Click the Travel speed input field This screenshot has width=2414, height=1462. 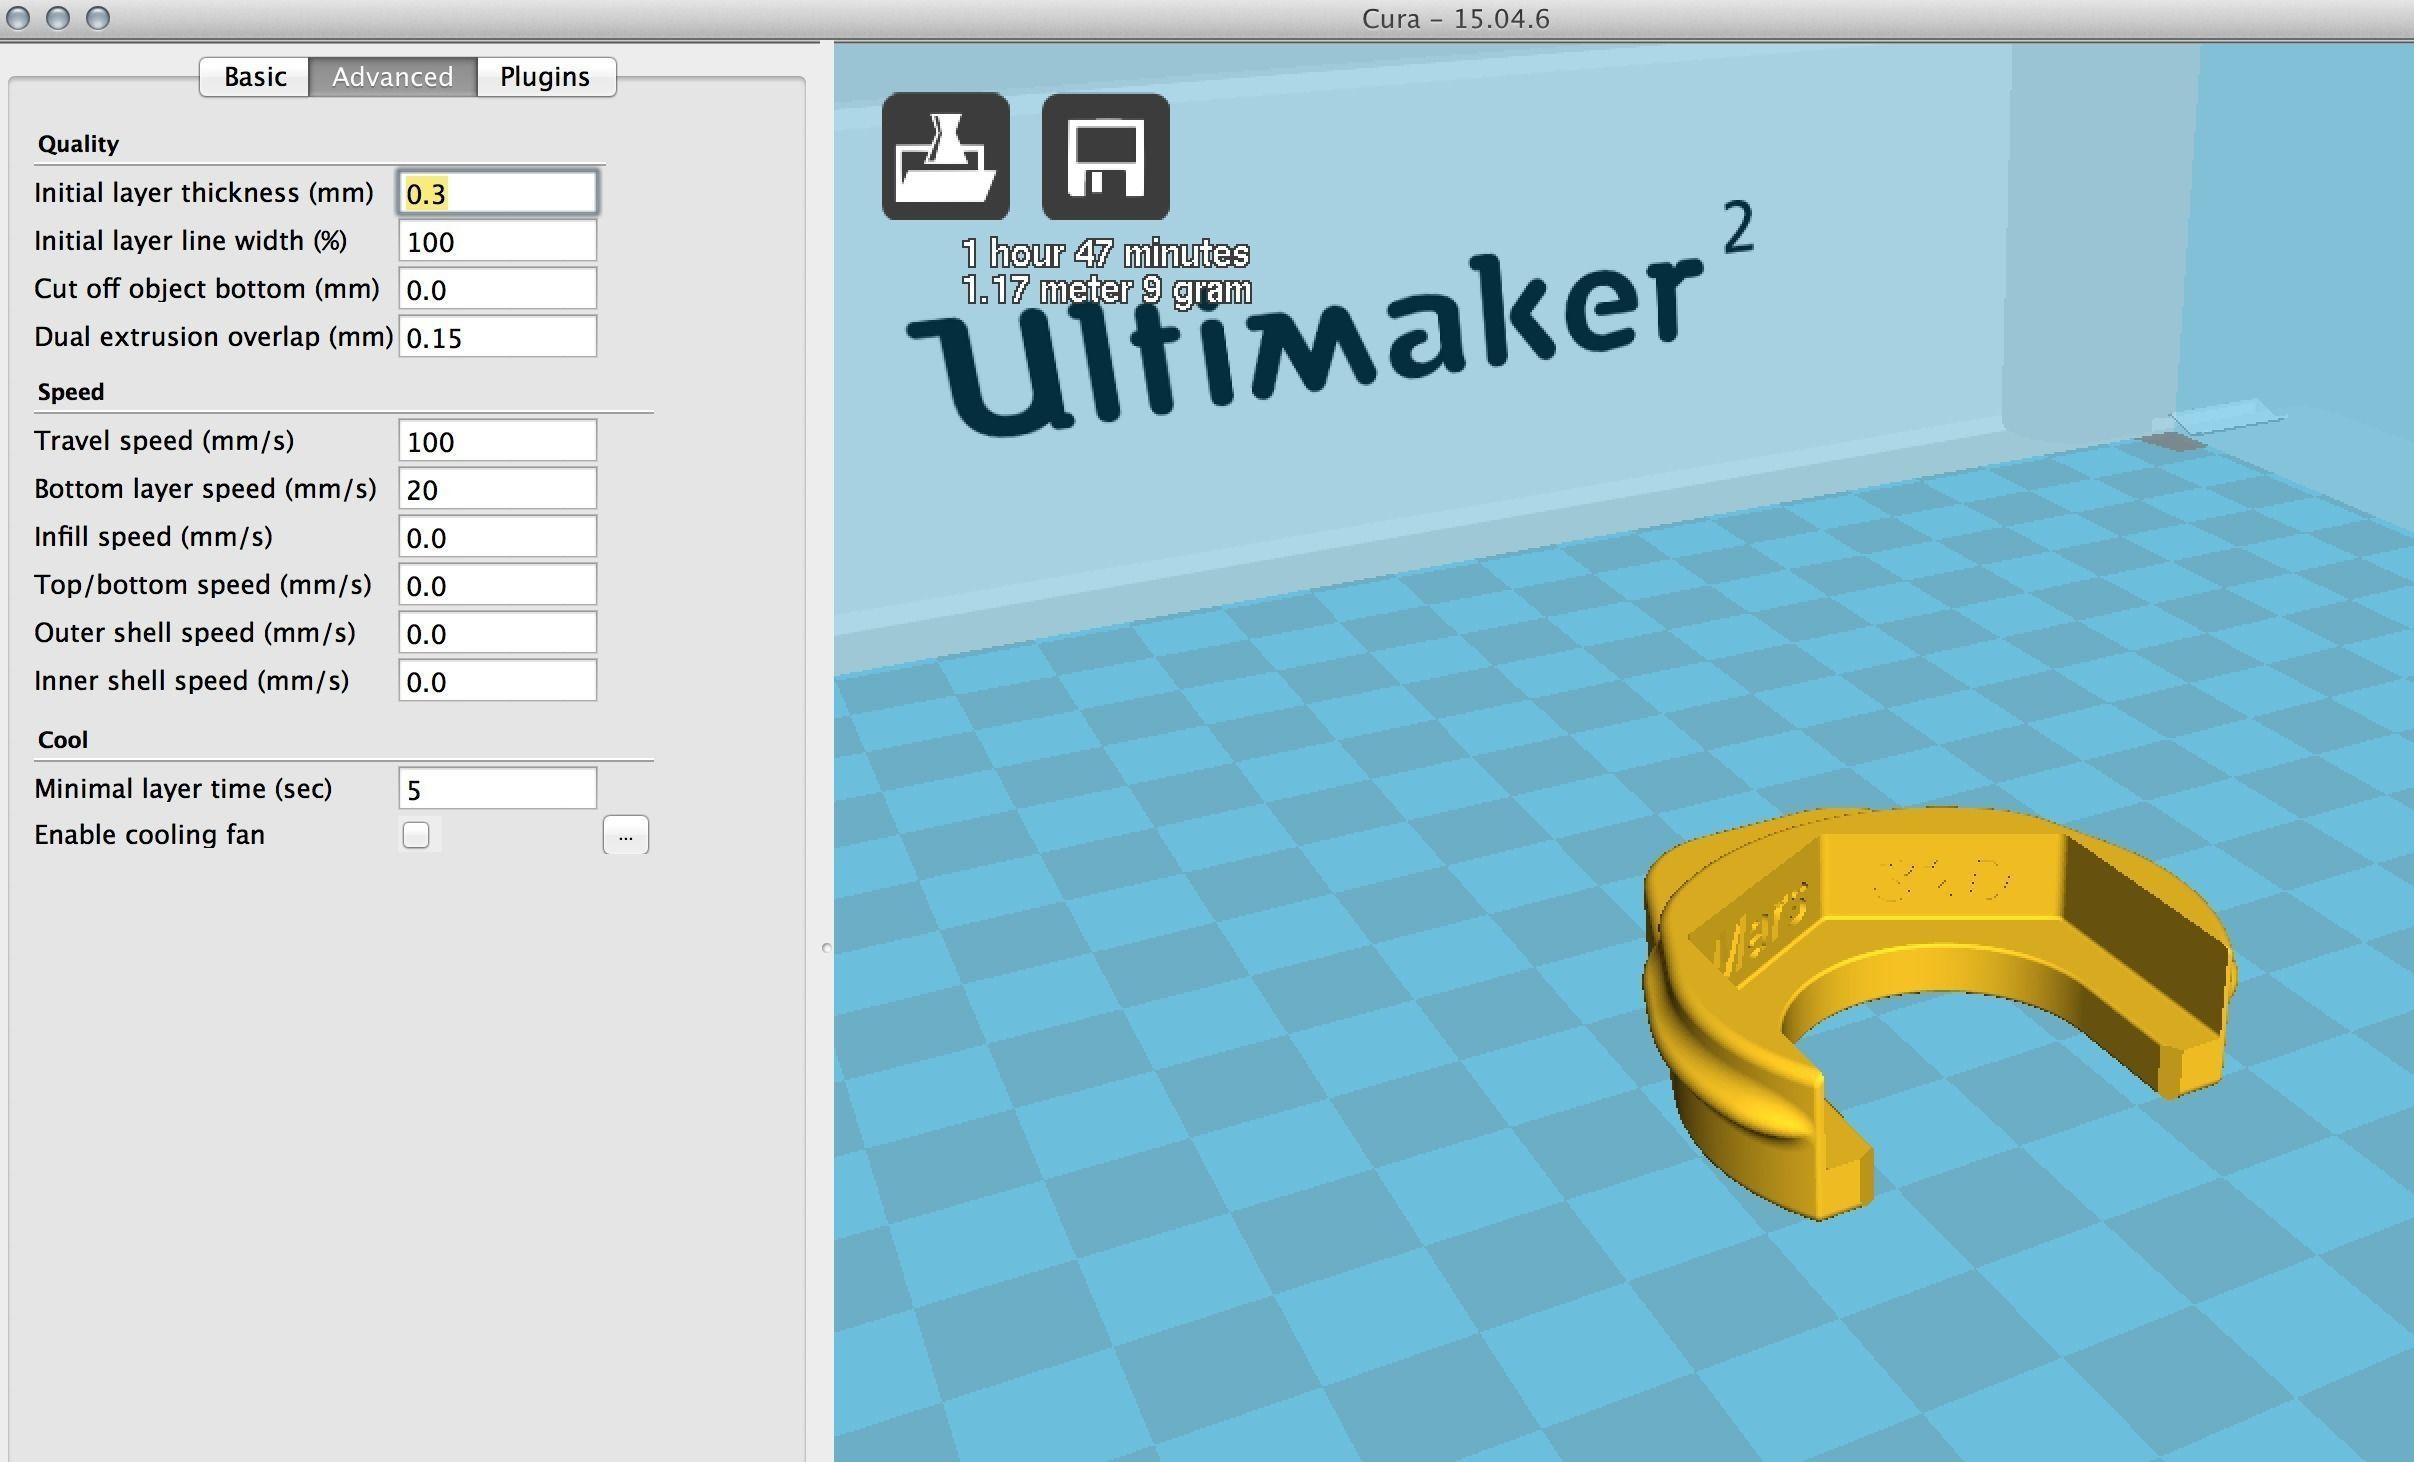coord(497,441)
